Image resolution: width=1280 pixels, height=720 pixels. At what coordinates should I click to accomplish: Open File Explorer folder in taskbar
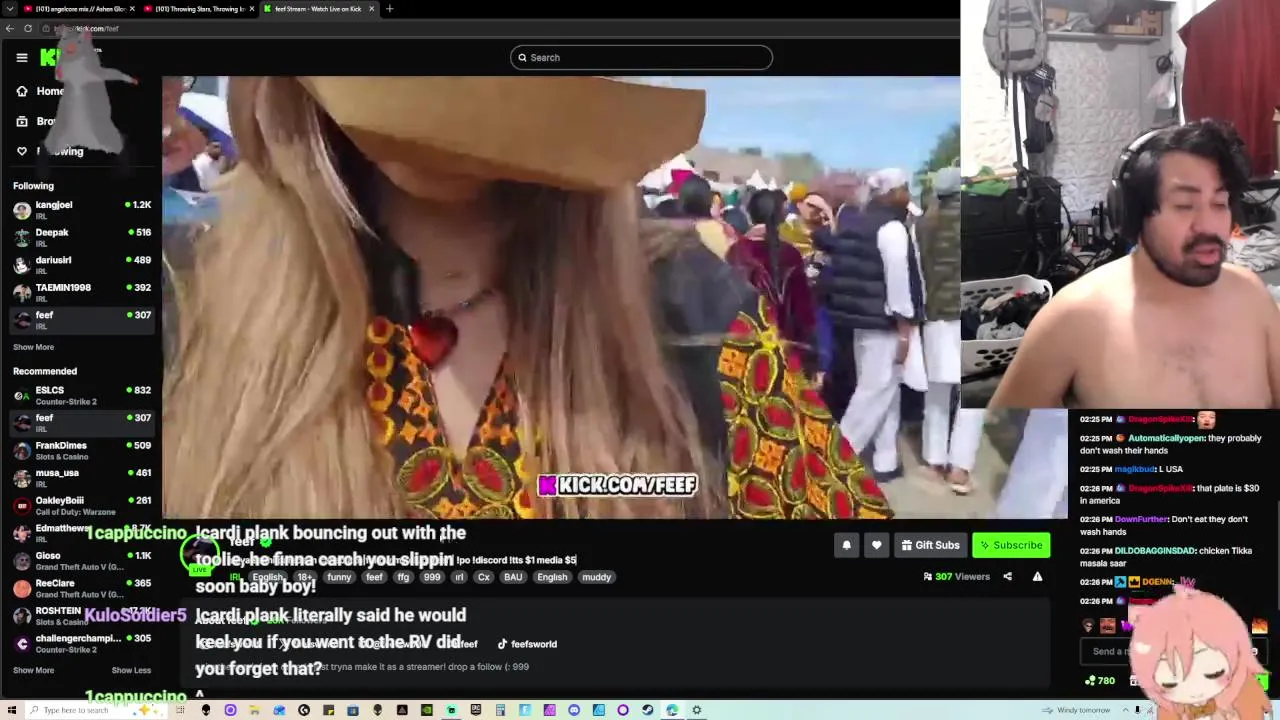[x=254, y=710]
